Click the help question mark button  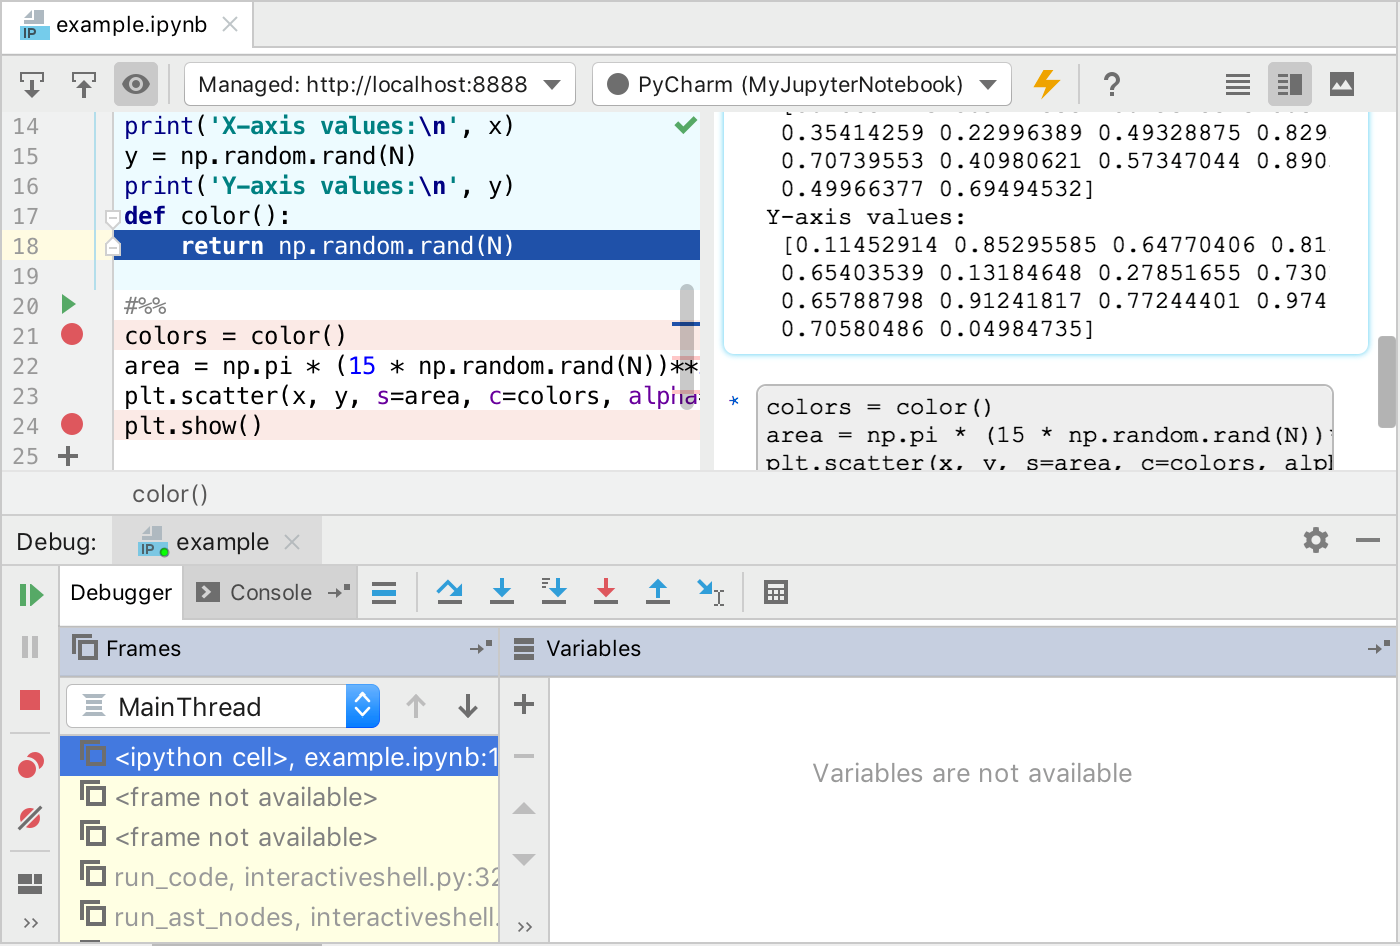(1112, 84)
